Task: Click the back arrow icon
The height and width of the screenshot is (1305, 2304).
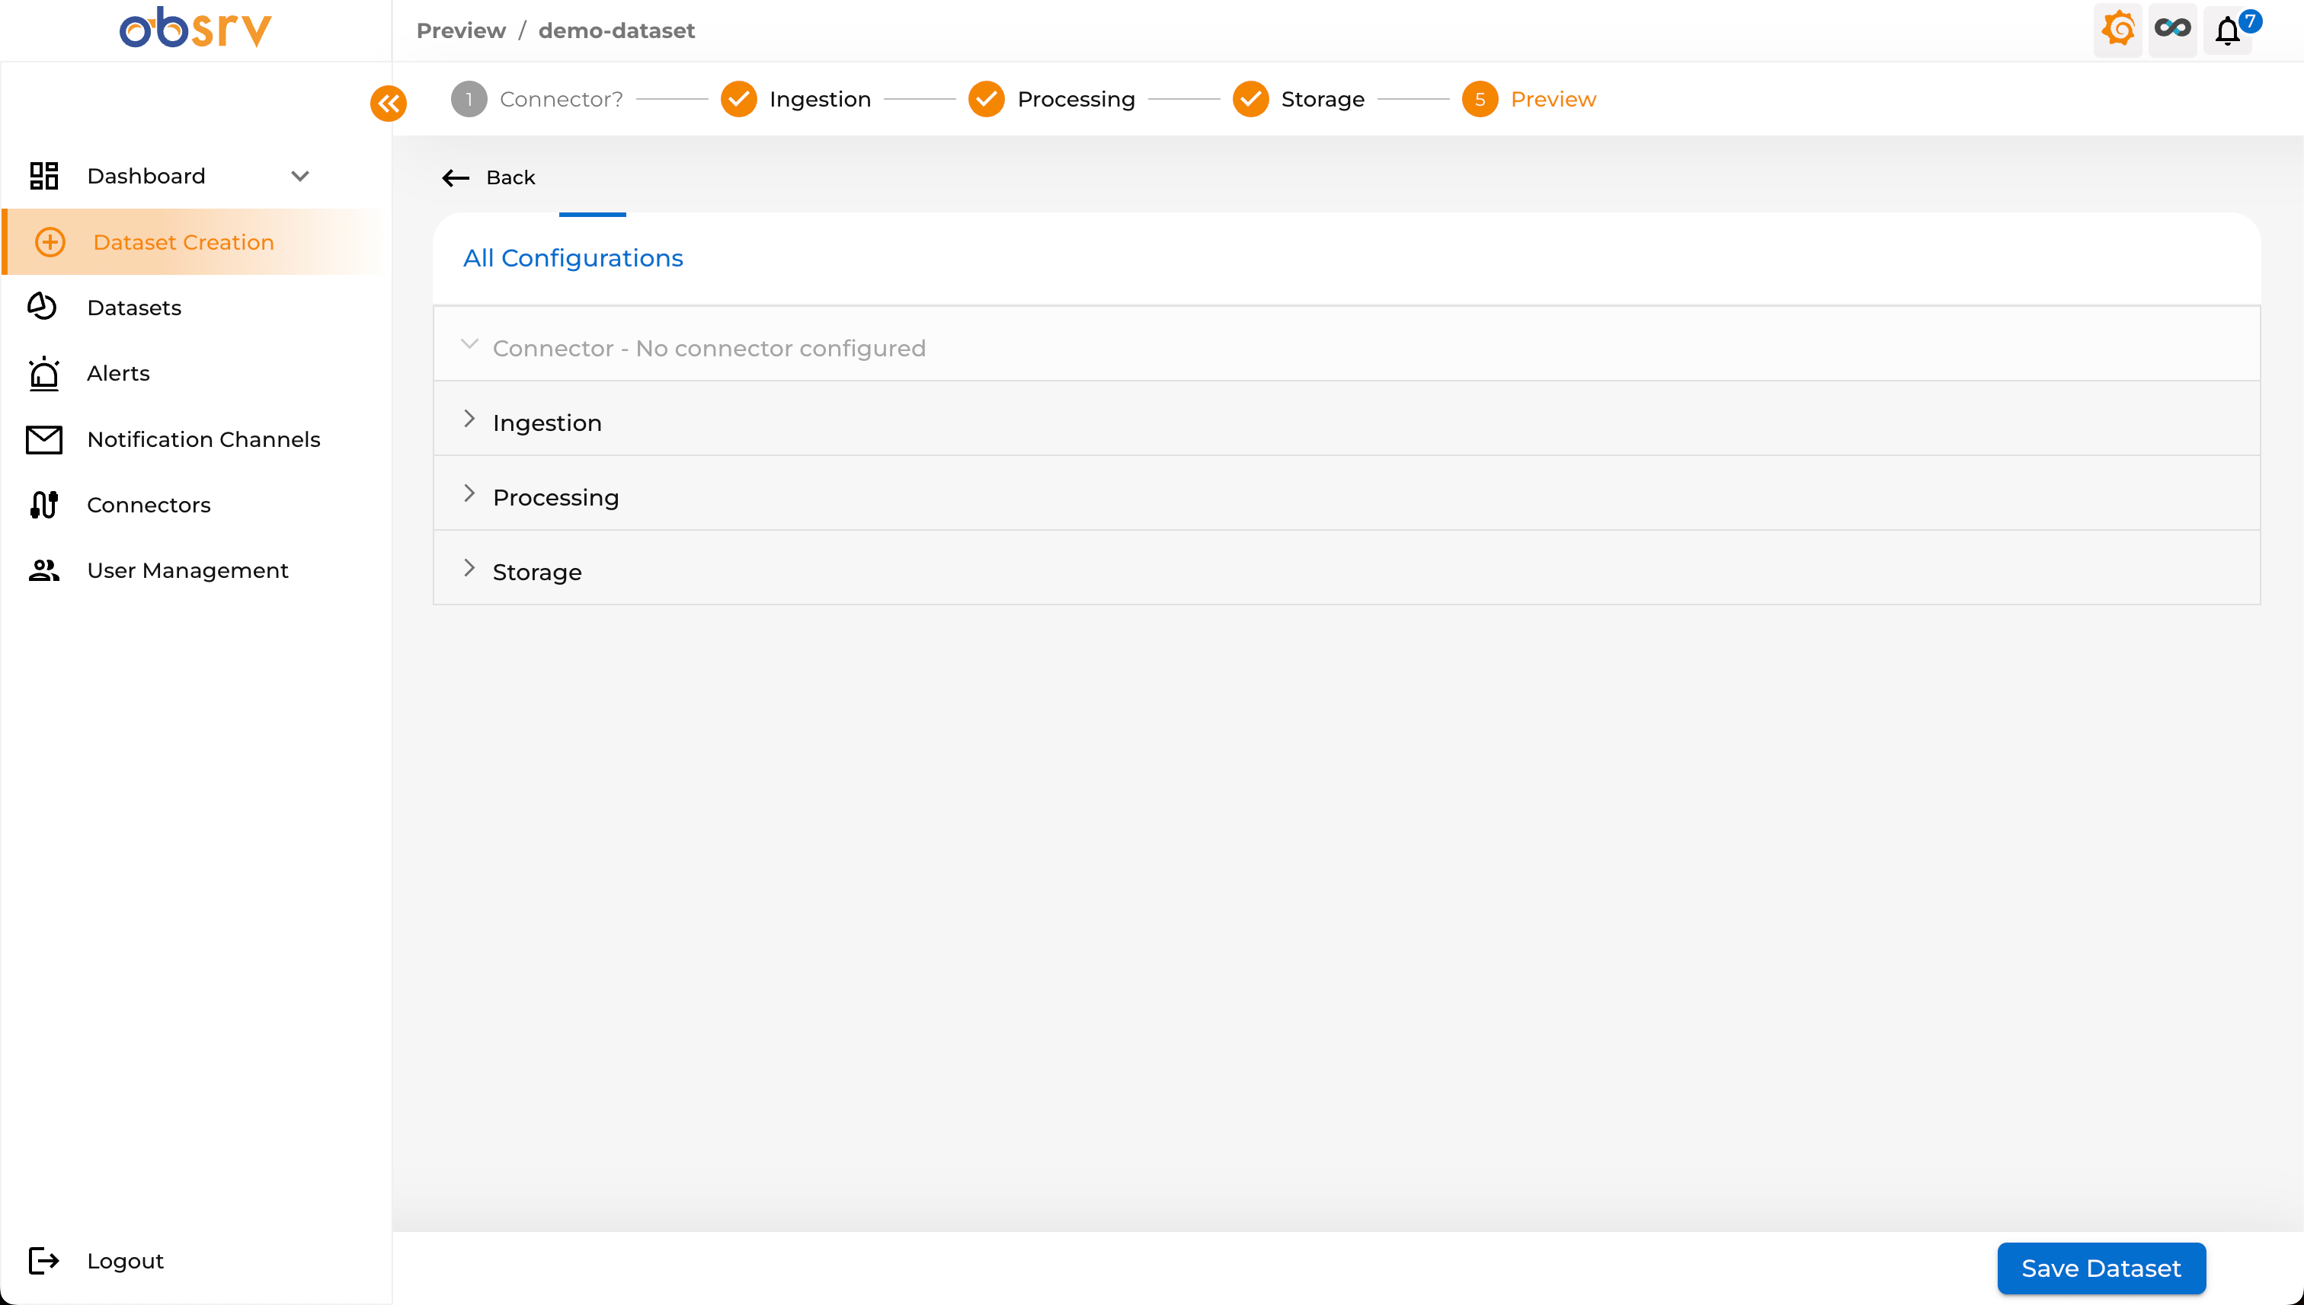Action: tap(456, 178)
